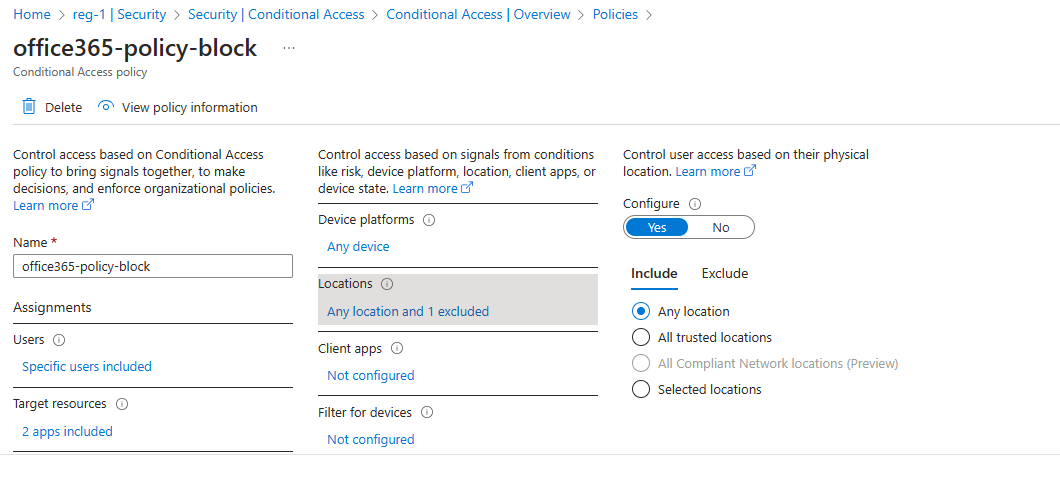Click the info icon beside Target resources

pyautogui.click(x=122, y=404)
